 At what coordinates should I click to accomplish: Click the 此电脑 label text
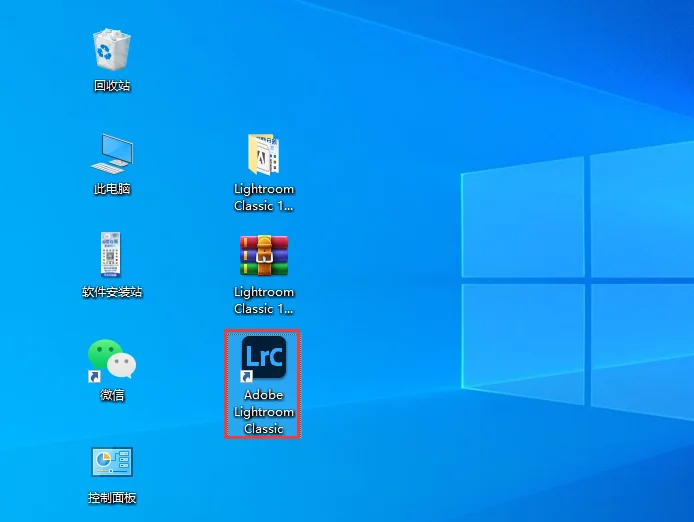pyautogui.click(x=112, y=189)
